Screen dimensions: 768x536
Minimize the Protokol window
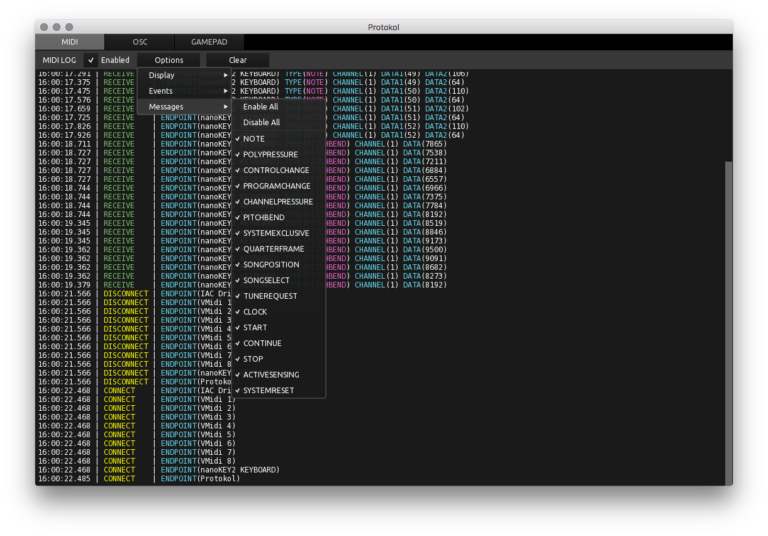[x=57, y=27]
